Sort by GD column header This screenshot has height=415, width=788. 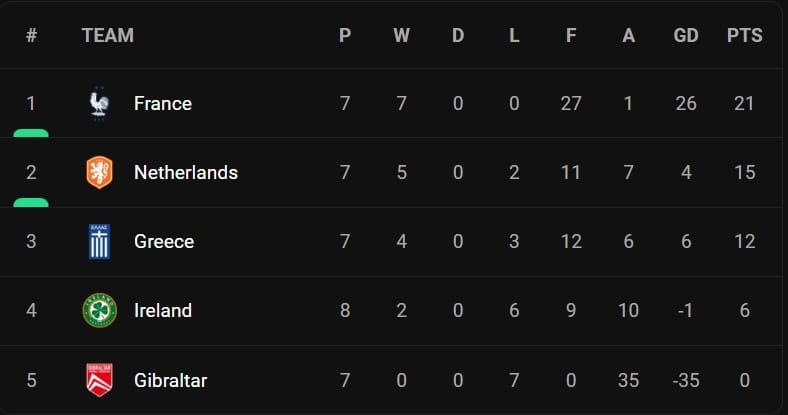[x=686, y=36]
